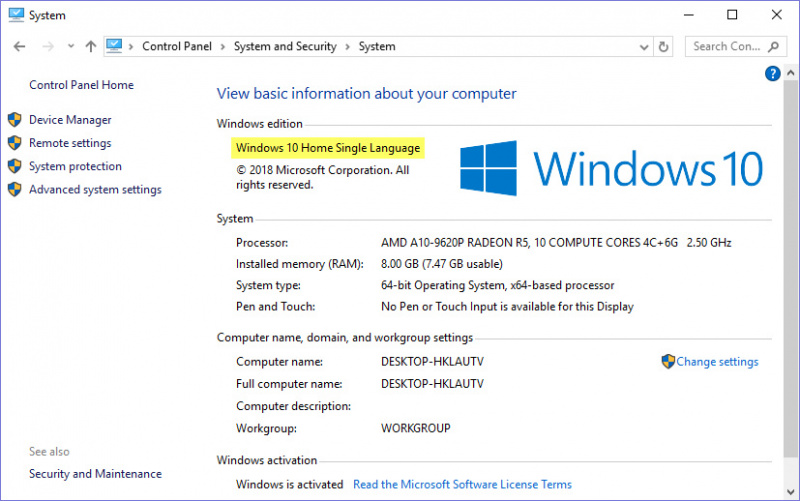Click the vertical scrollbar thumb
This screenshot has width=800, height=501.
pyautogui.click(x=790, y=268)
